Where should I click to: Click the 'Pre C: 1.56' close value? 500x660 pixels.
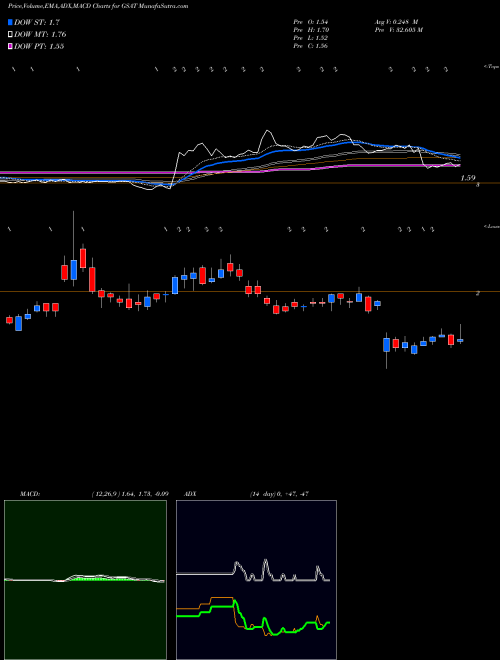click(311, 46)
